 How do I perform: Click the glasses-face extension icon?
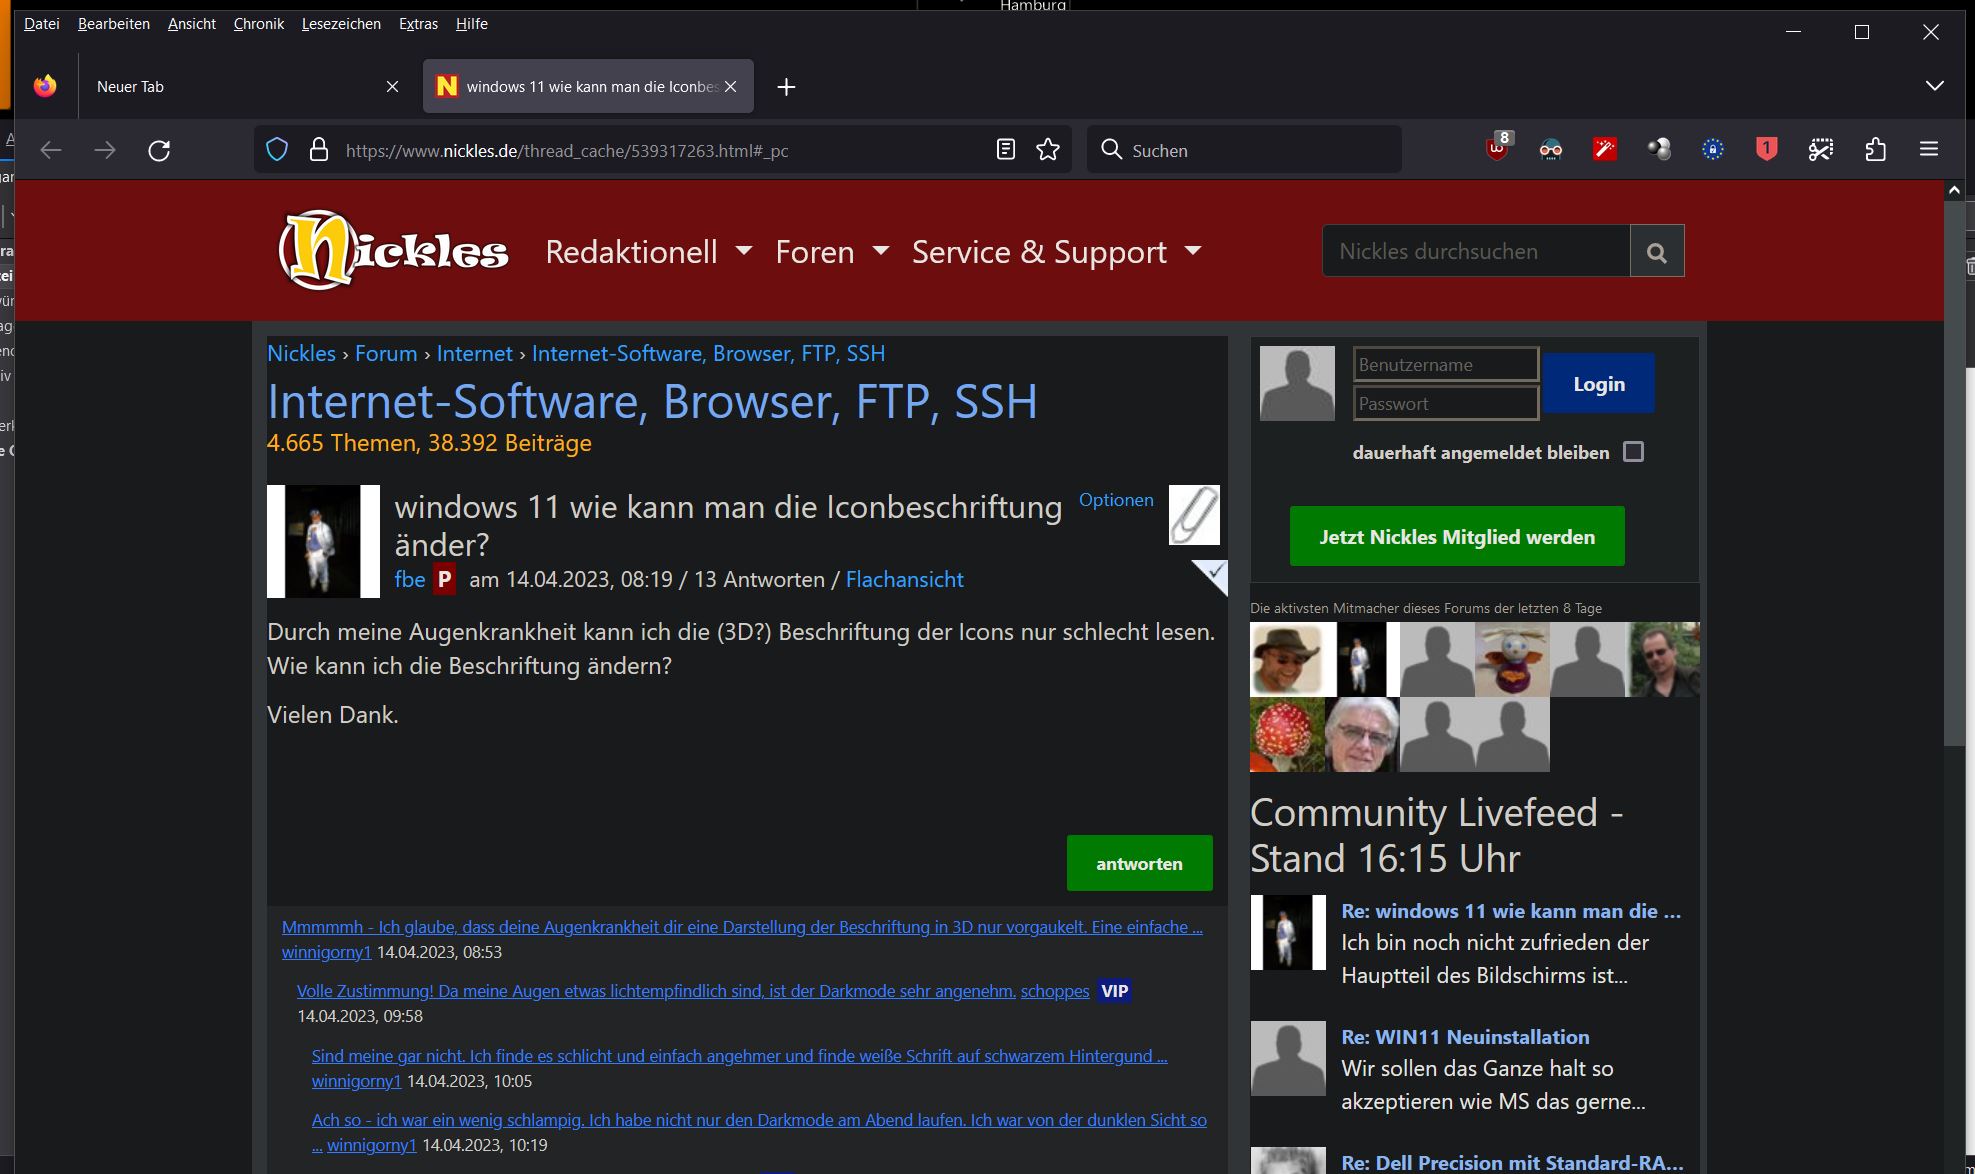pyautogui.click(x=1551, y=150)
